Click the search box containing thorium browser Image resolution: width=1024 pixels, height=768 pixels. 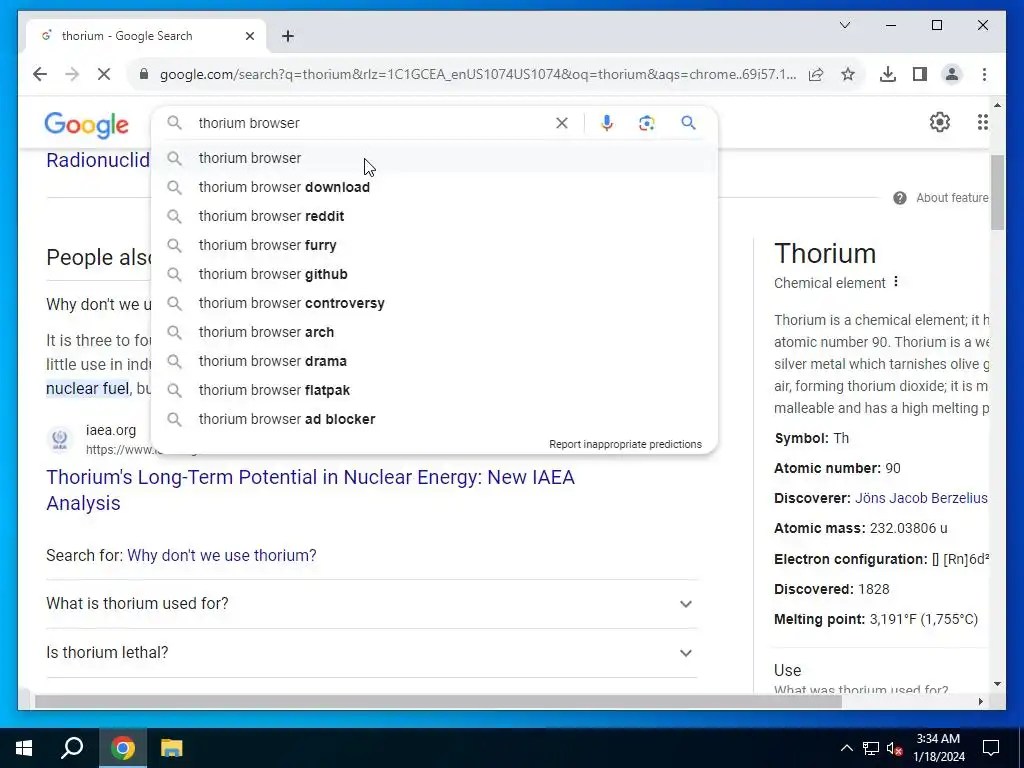372,123
